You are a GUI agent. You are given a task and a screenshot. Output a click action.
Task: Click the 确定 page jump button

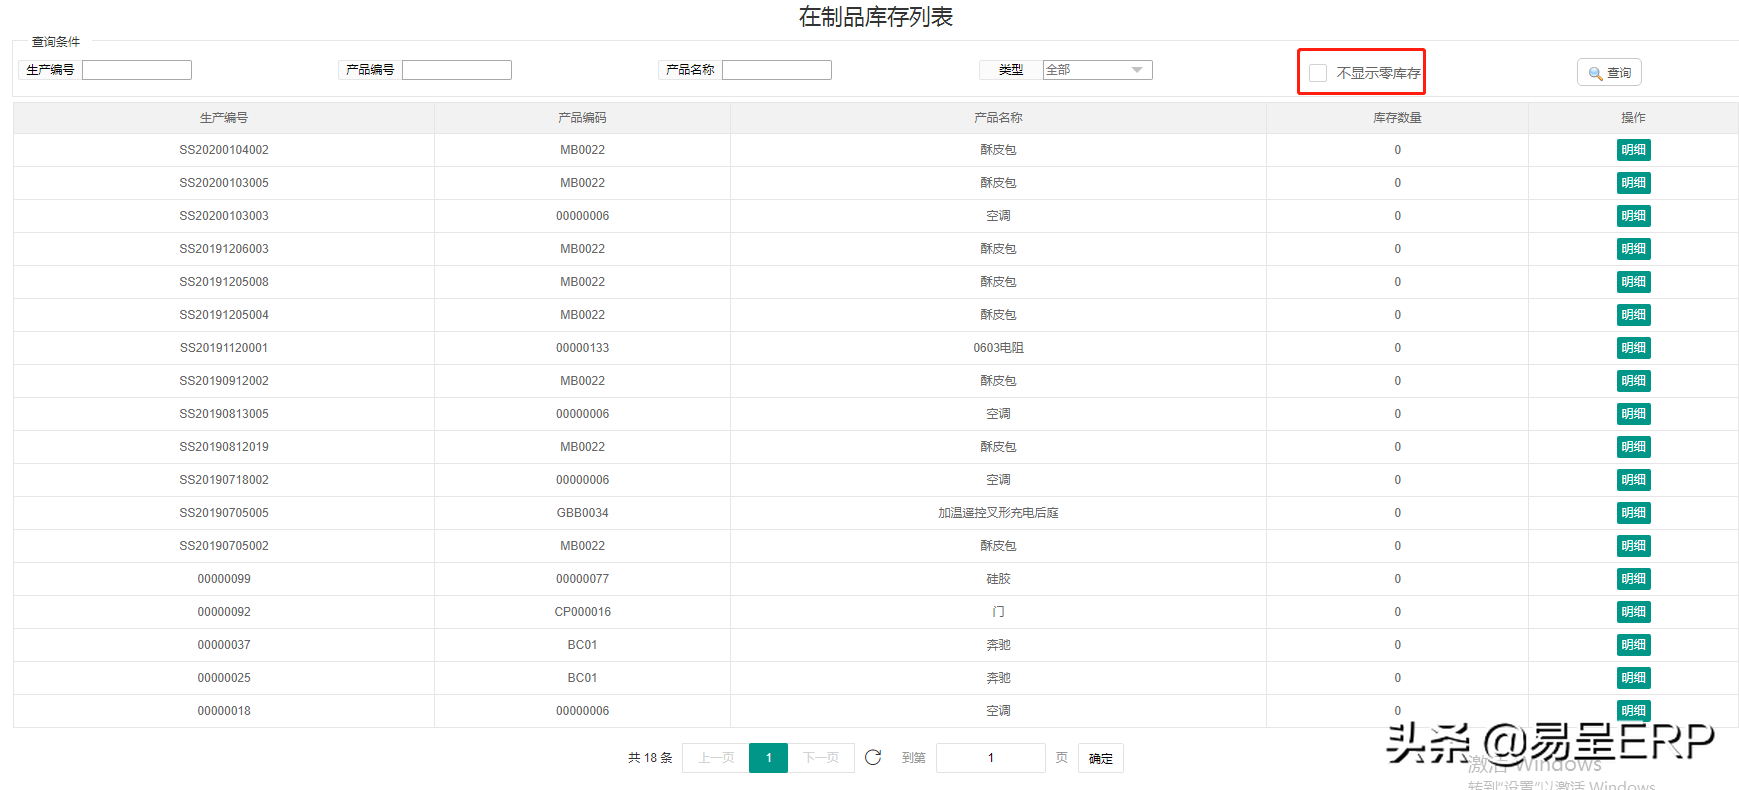pyautogui.click(x=1100, y=758)
